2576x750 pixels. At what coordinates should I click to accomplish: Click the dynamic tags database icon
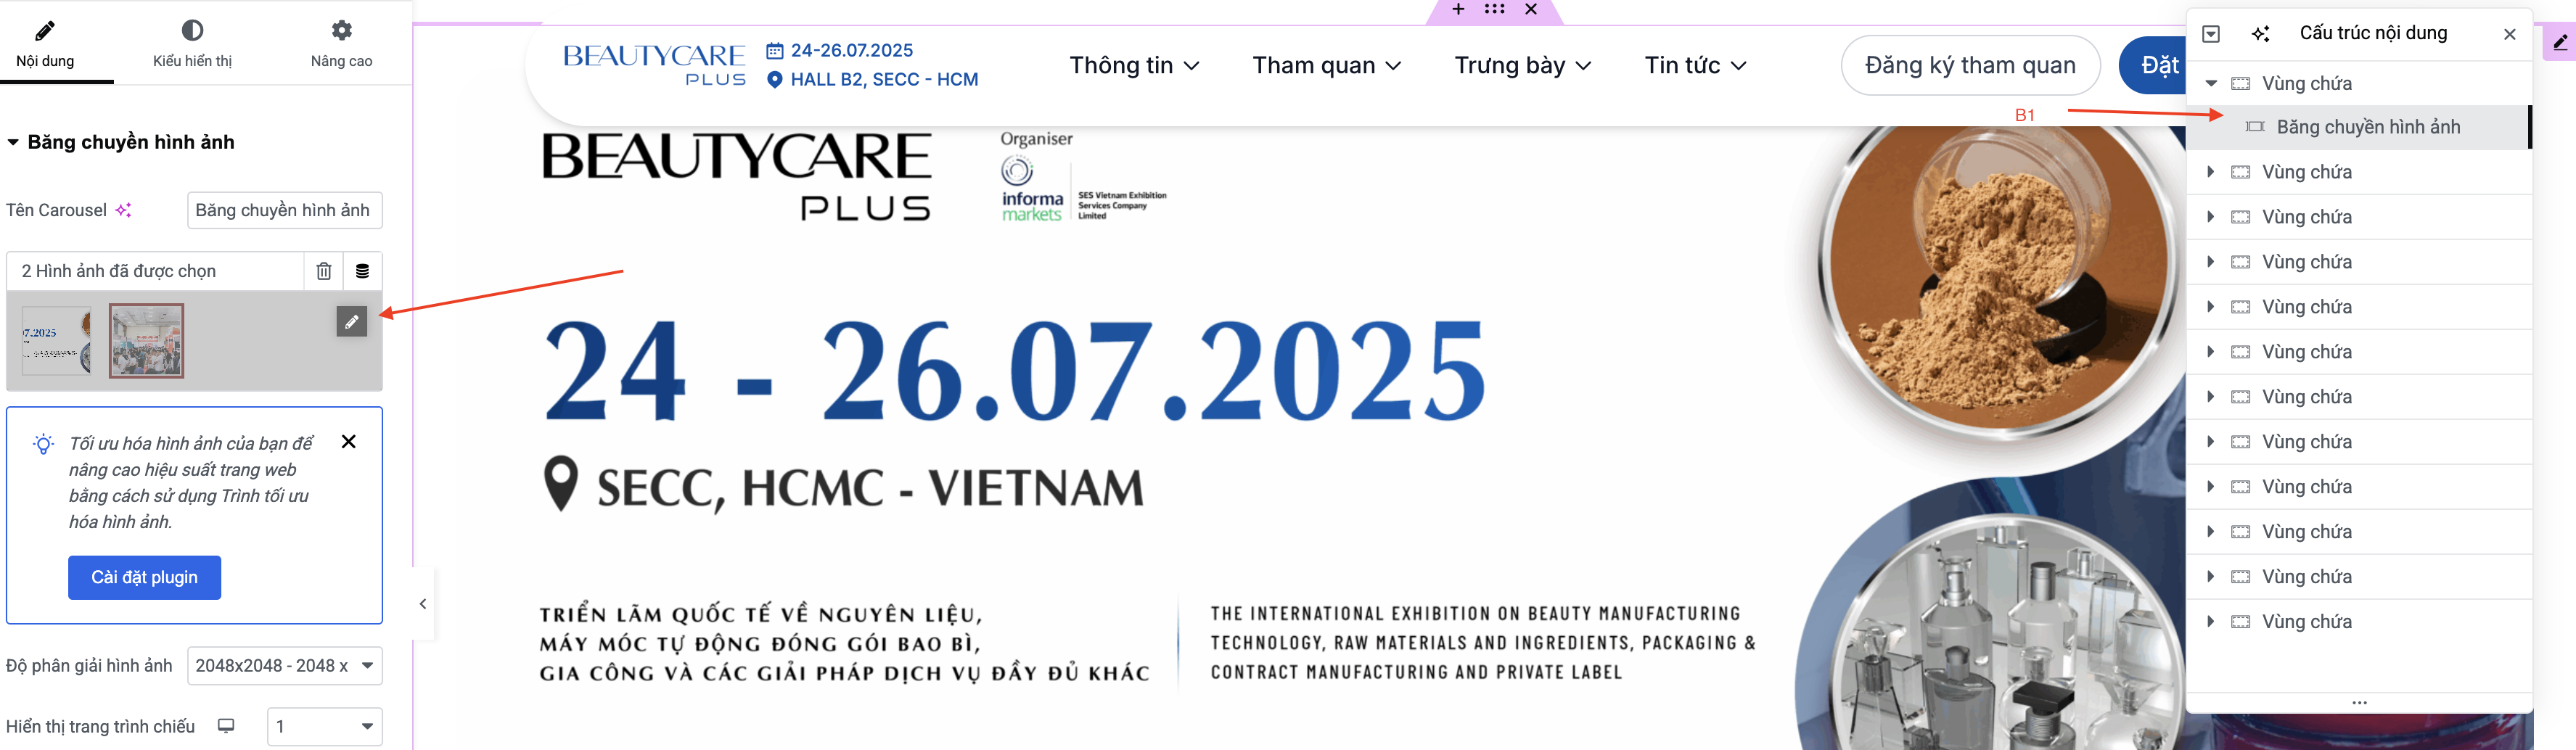point(363,271)
